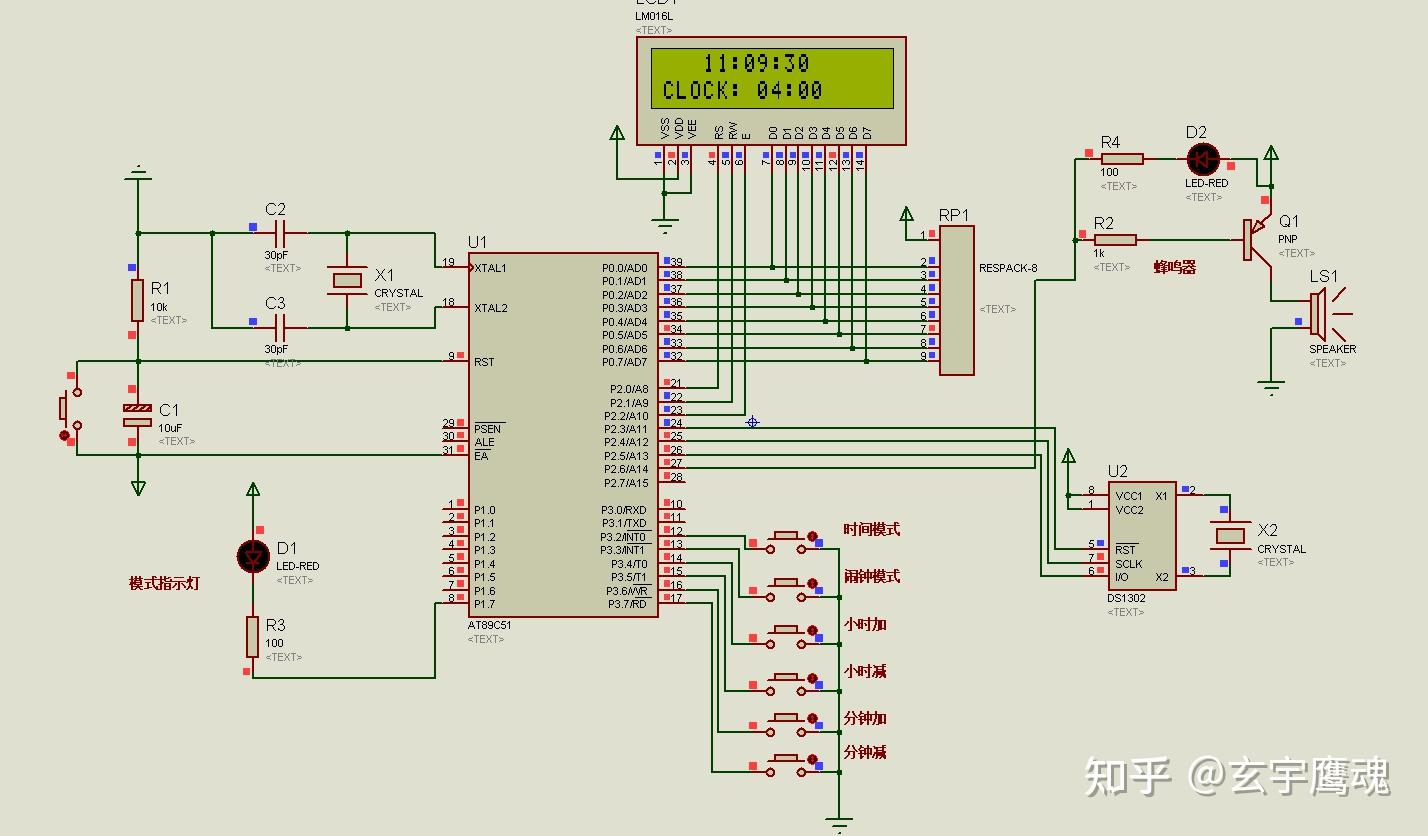Image resolution: width=1428 pixels, height=836 pixels.
Task: Click the LM016L label
Action: pyautogui.click(x=654, y=16)
